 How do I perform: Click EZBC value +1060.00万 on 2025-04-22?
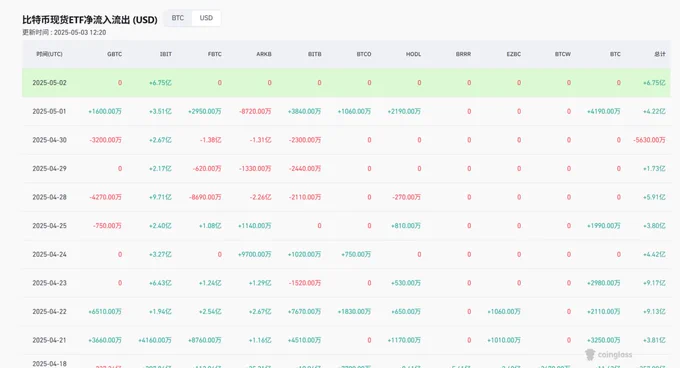click(x=504, y=312)
